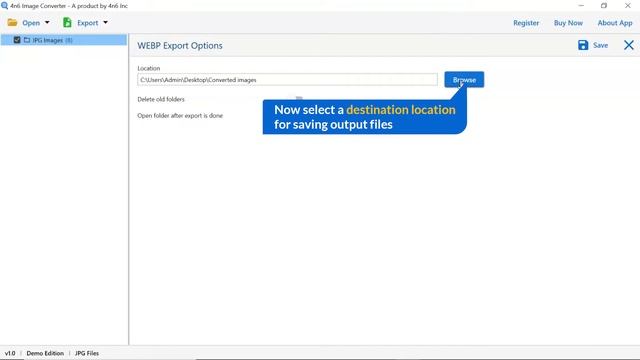Minimize the 4n6 Image Converter window
This screenshot has width=640, height=360.
pos(581,6)
